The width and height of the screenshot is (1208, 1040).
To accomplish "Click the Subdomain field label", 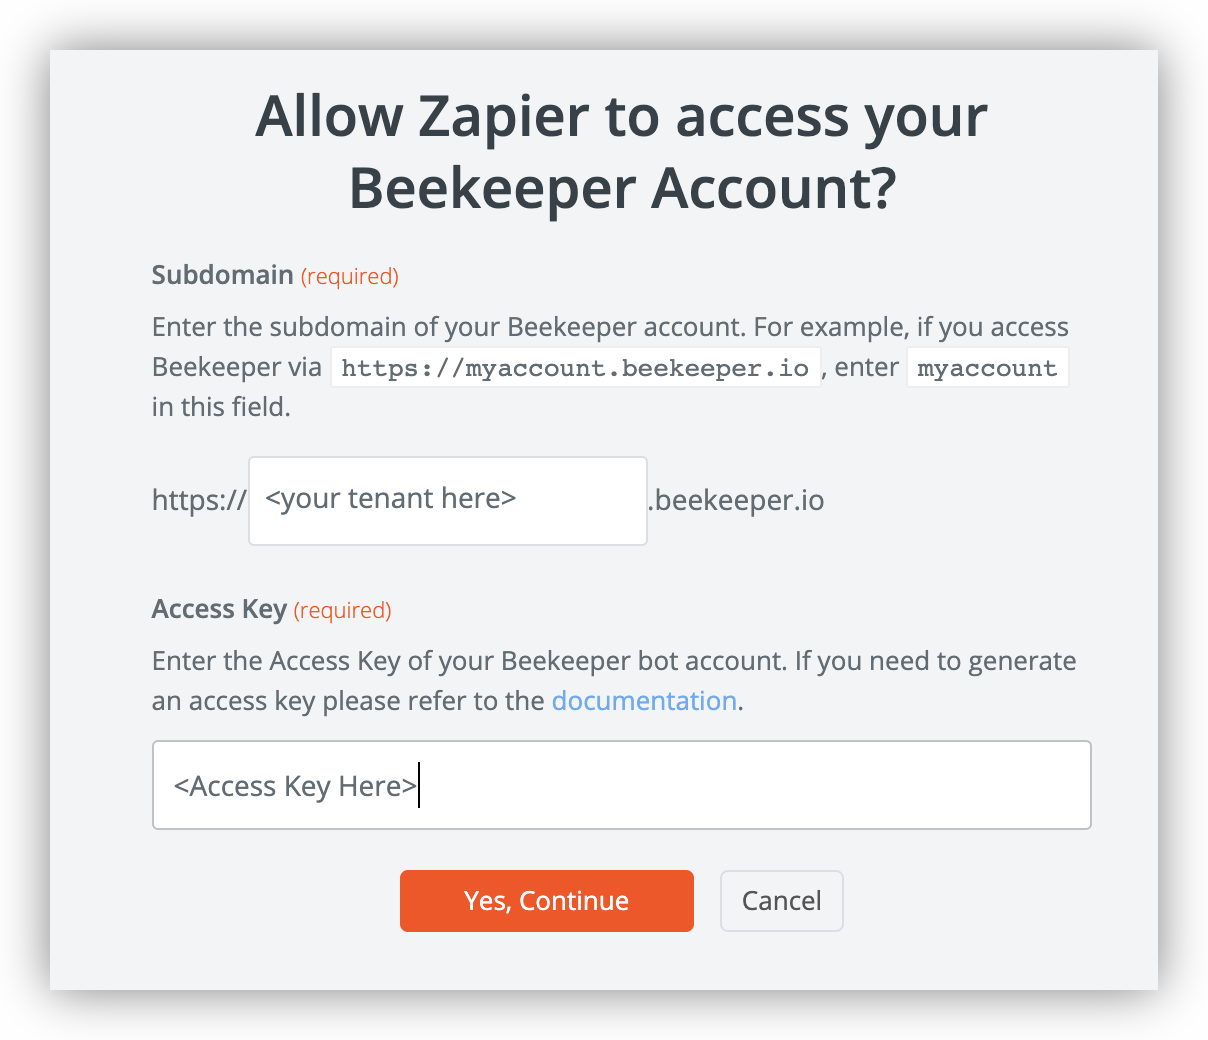I will click(222, 275).
